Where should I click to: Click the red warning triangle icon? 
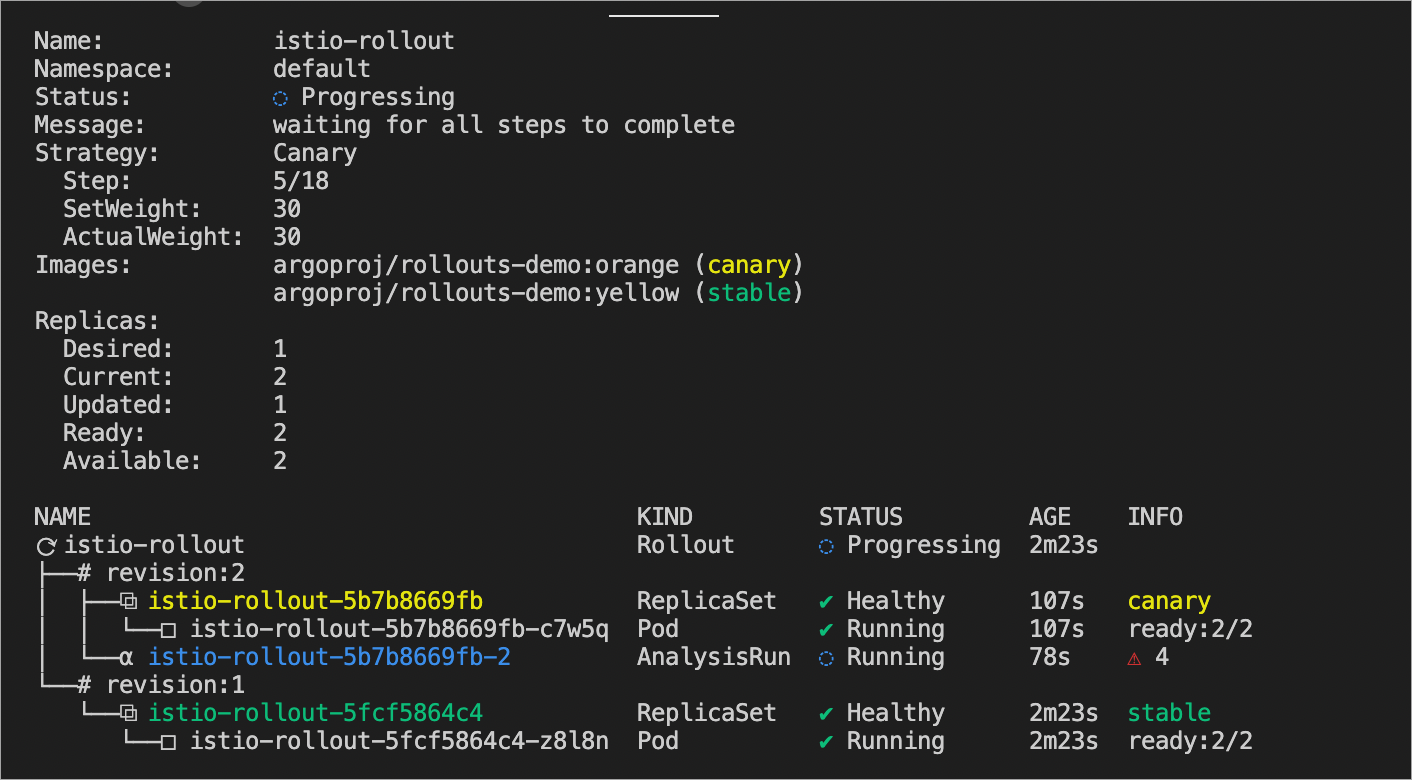click(1134, 658)
